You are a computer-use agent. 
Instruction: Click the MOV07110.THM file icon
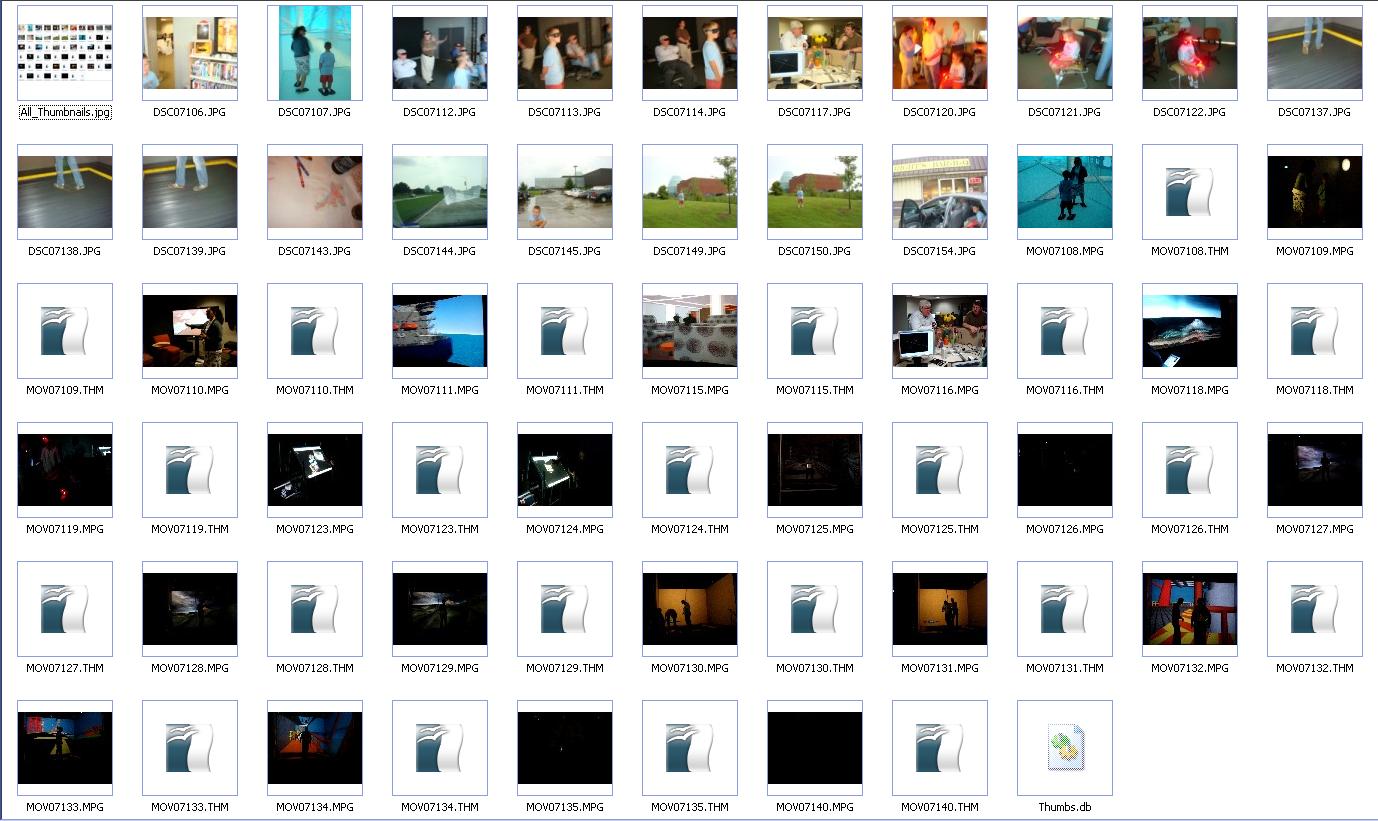[x=315, y=331]
